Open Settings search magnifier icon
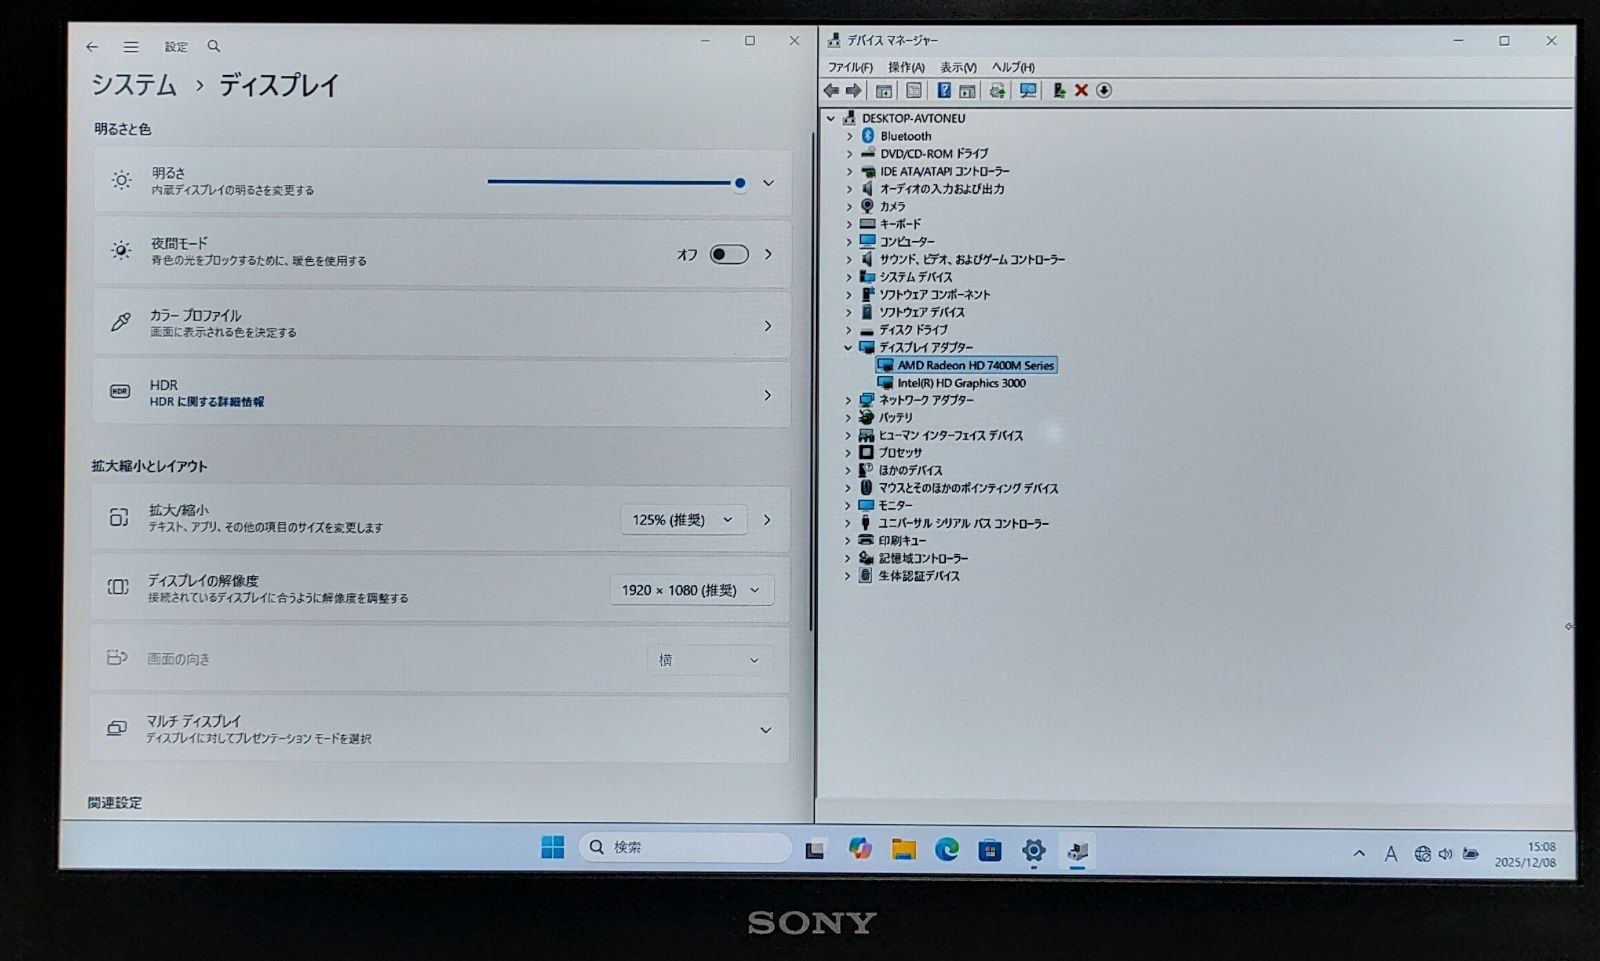 213,46
